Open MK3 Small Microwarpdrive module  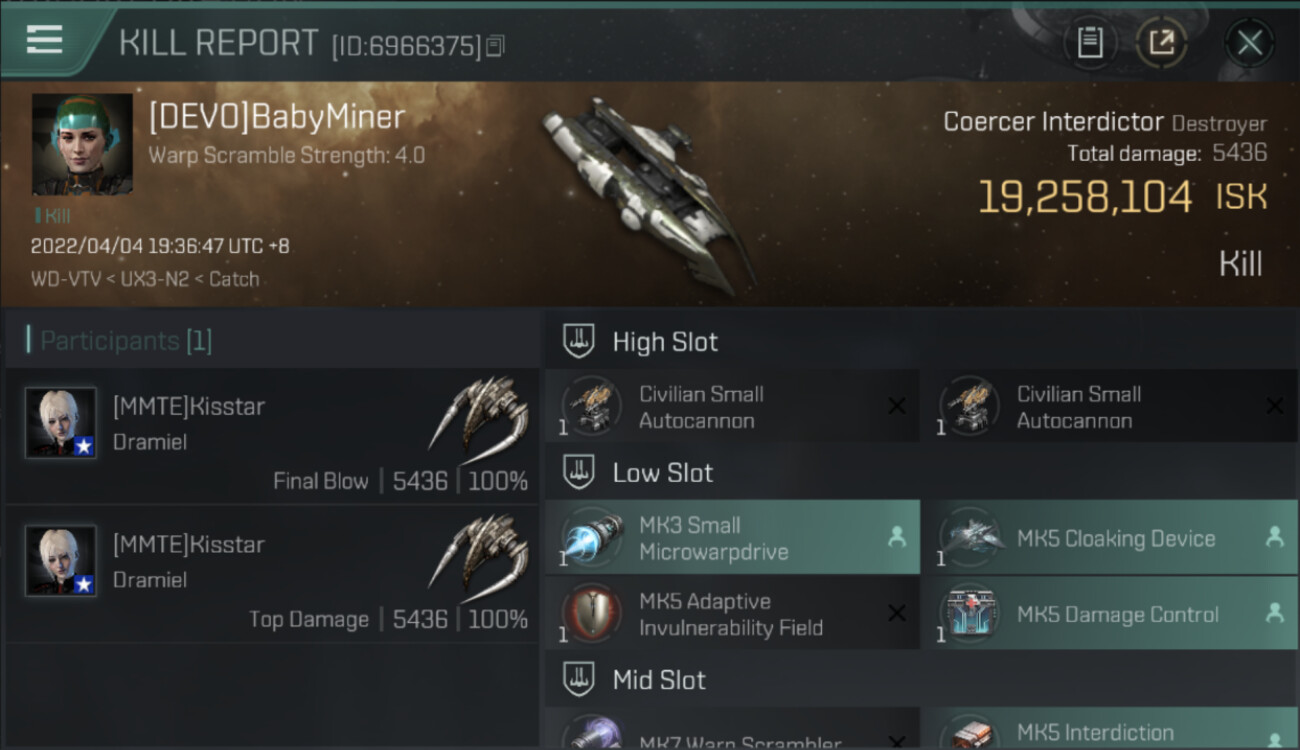click(732, 538)
